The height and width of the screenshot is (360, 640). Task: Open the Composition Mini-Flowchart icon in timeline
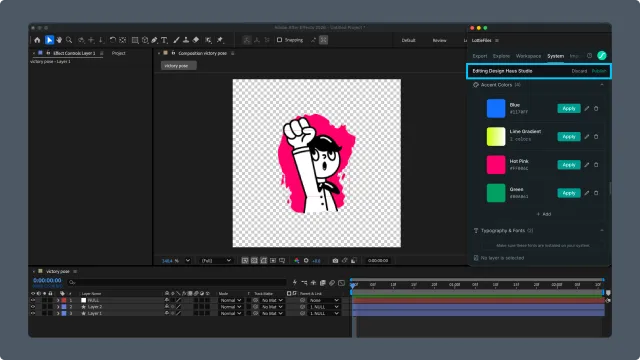point(304,282)
